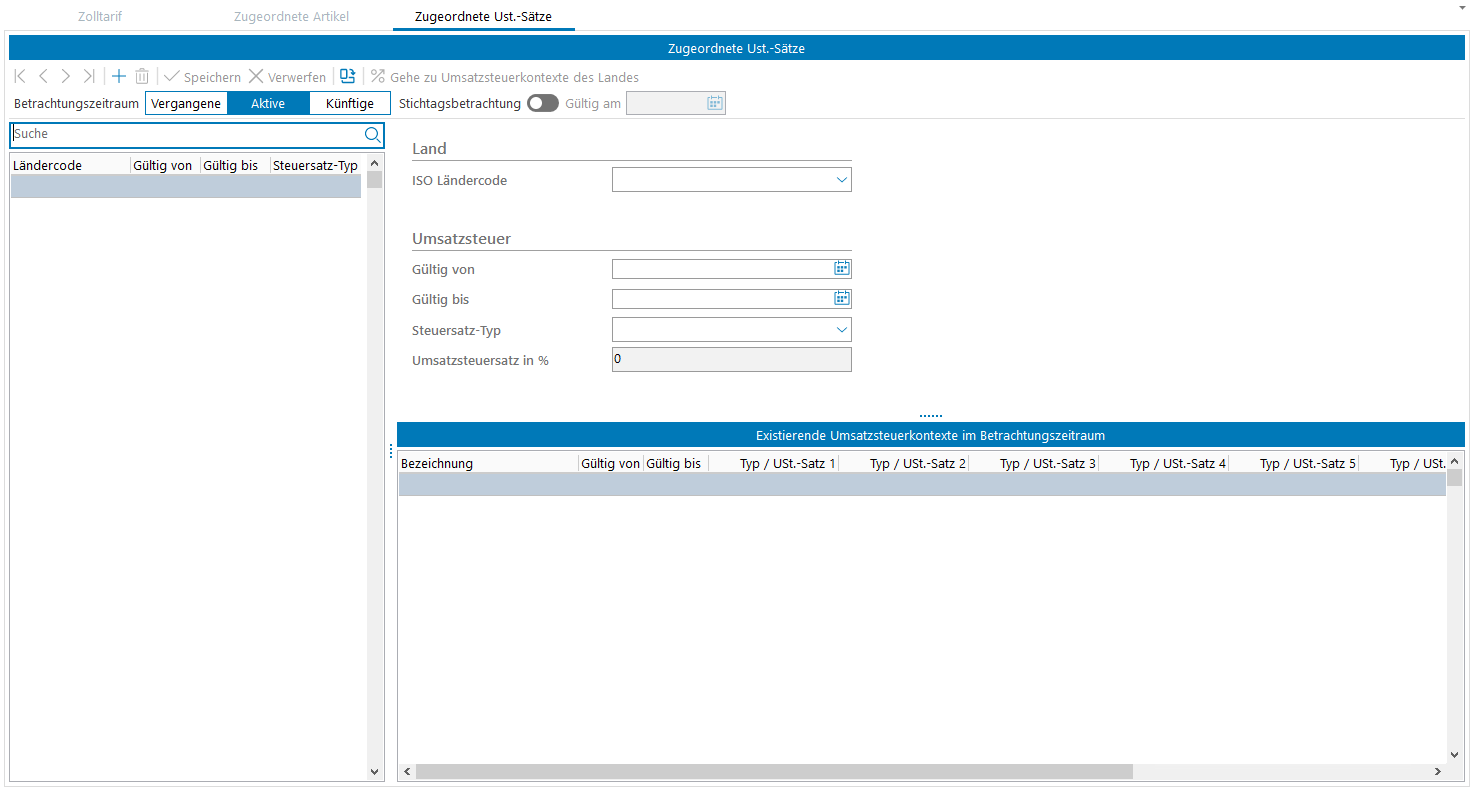Click the Speichern button
Viewport: 1474px width, 789px height.
click(x=202, y=77)
